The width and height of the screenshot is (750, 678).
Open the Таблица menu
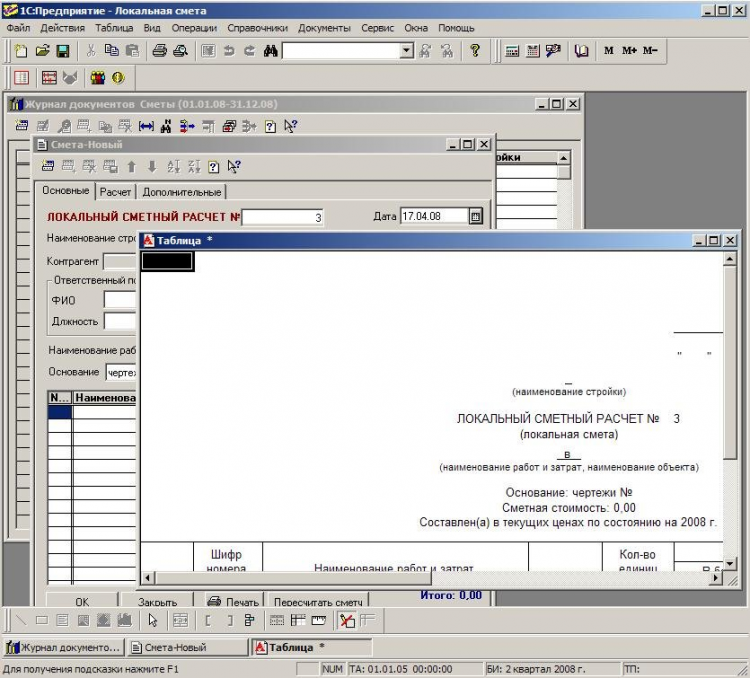[114, 28]
